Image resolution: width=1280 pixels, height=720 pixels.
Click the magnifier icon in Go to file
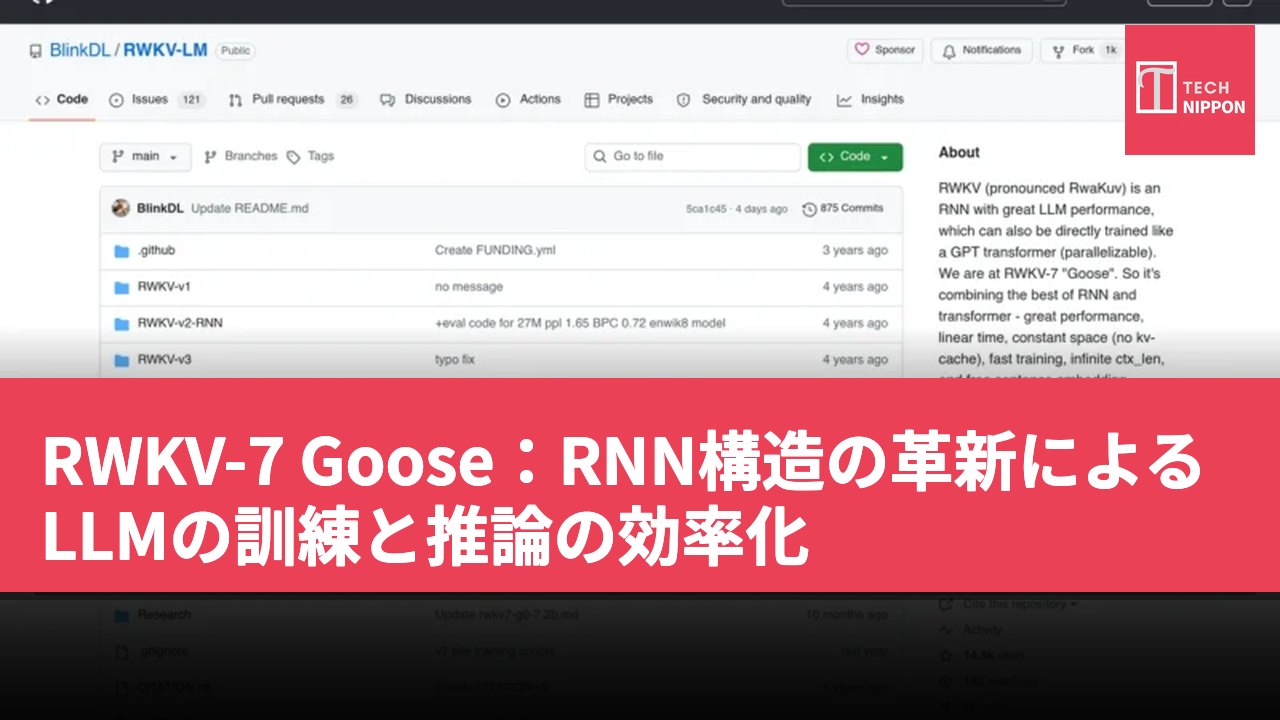click(x=600, y=157)
